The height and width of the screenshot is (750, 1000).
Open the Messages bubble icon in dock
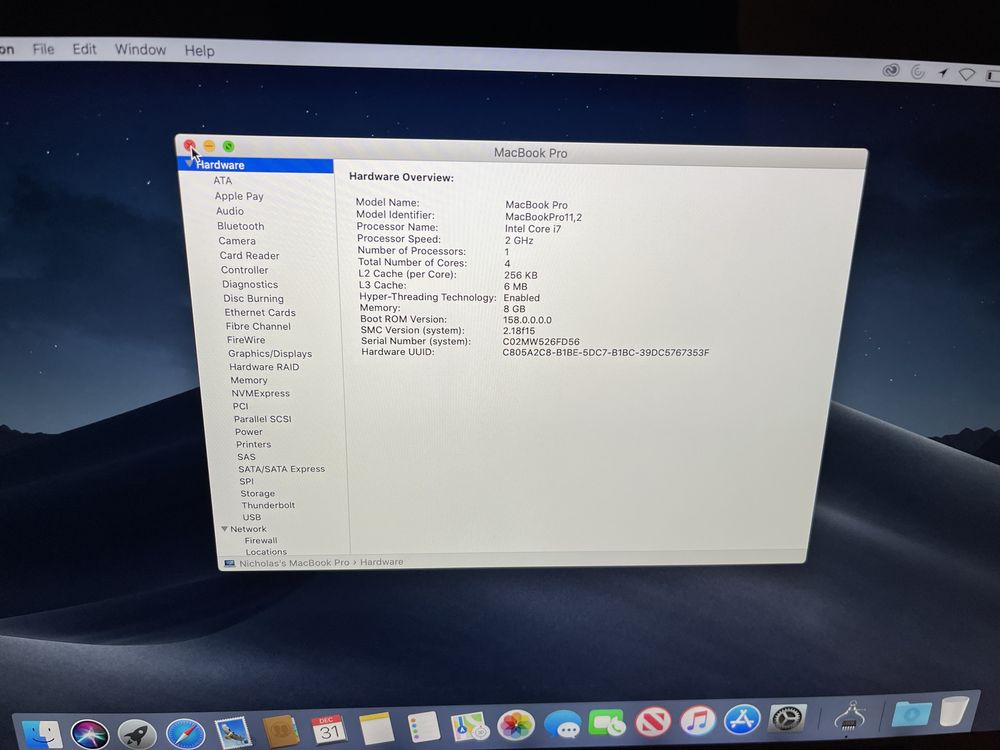click(x=562, y=725)
